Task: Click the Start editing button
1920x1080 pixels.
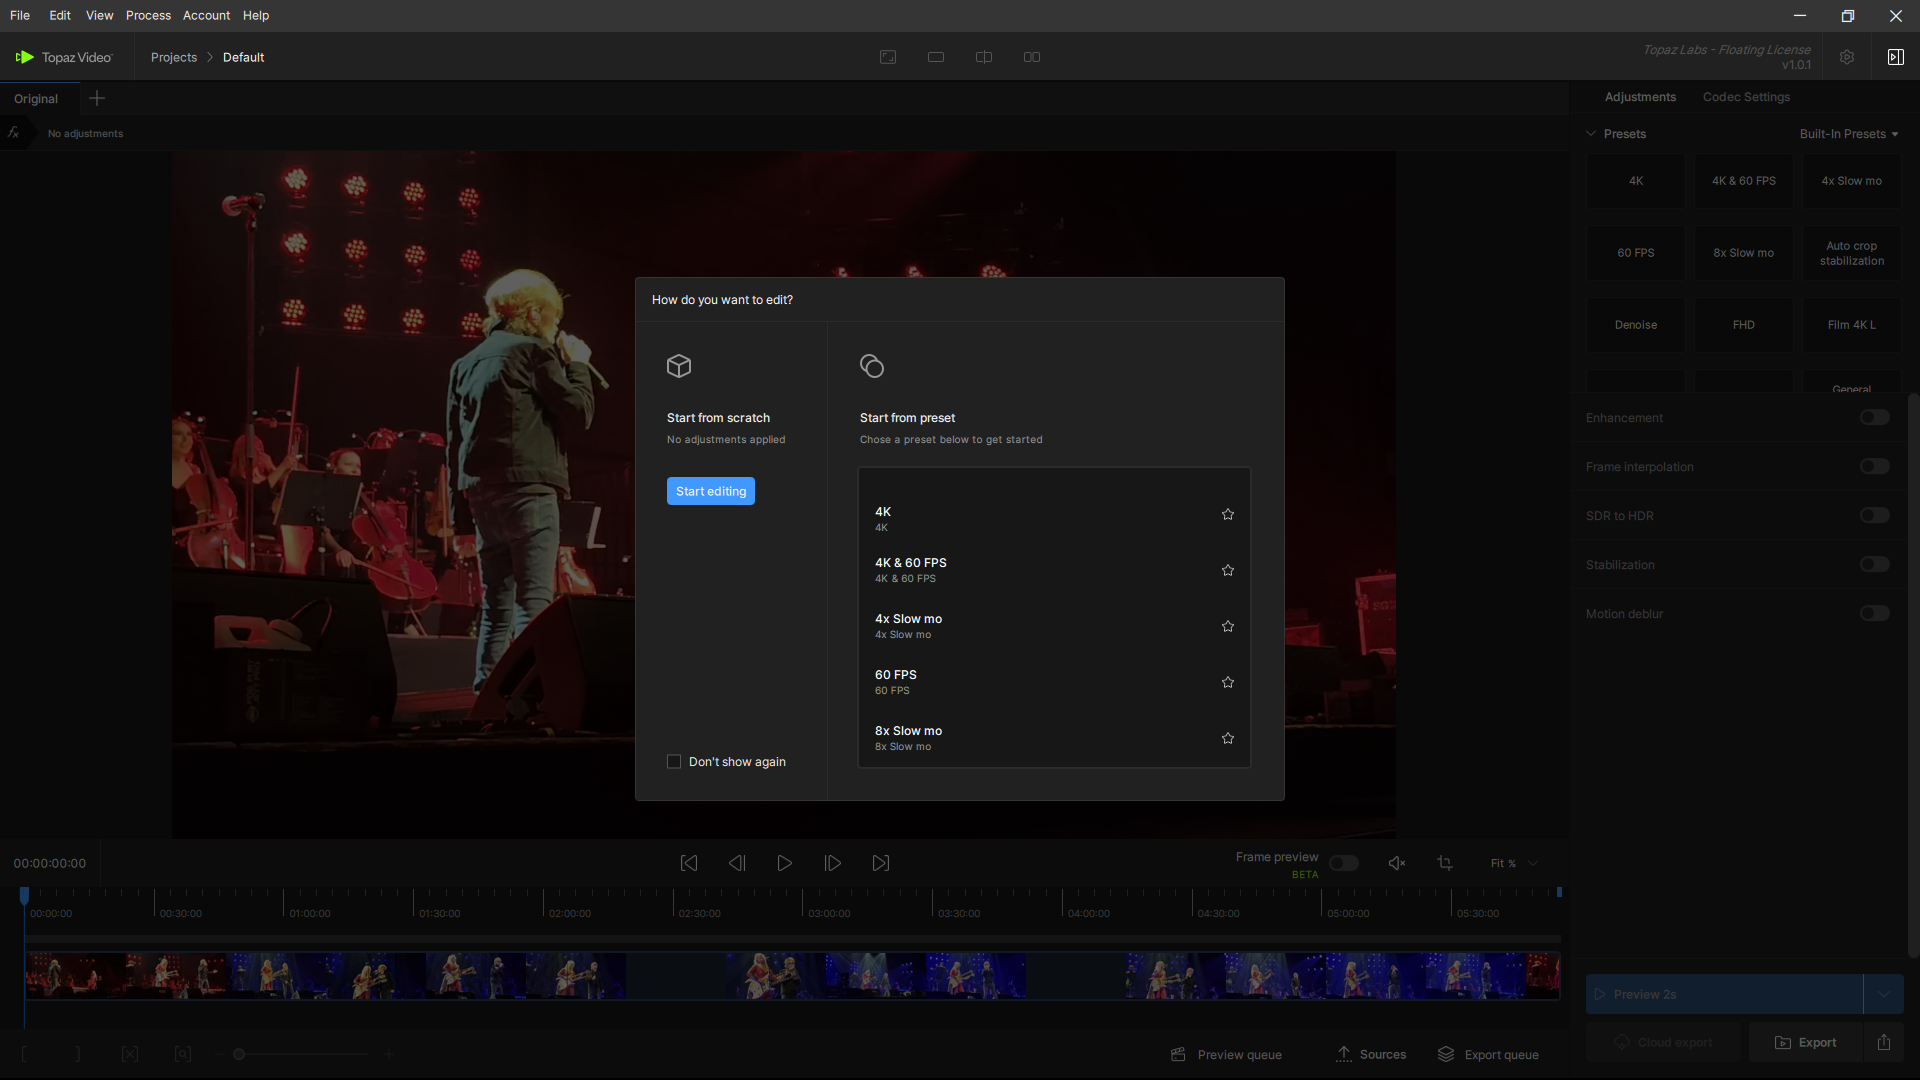Action: (711, 491)
